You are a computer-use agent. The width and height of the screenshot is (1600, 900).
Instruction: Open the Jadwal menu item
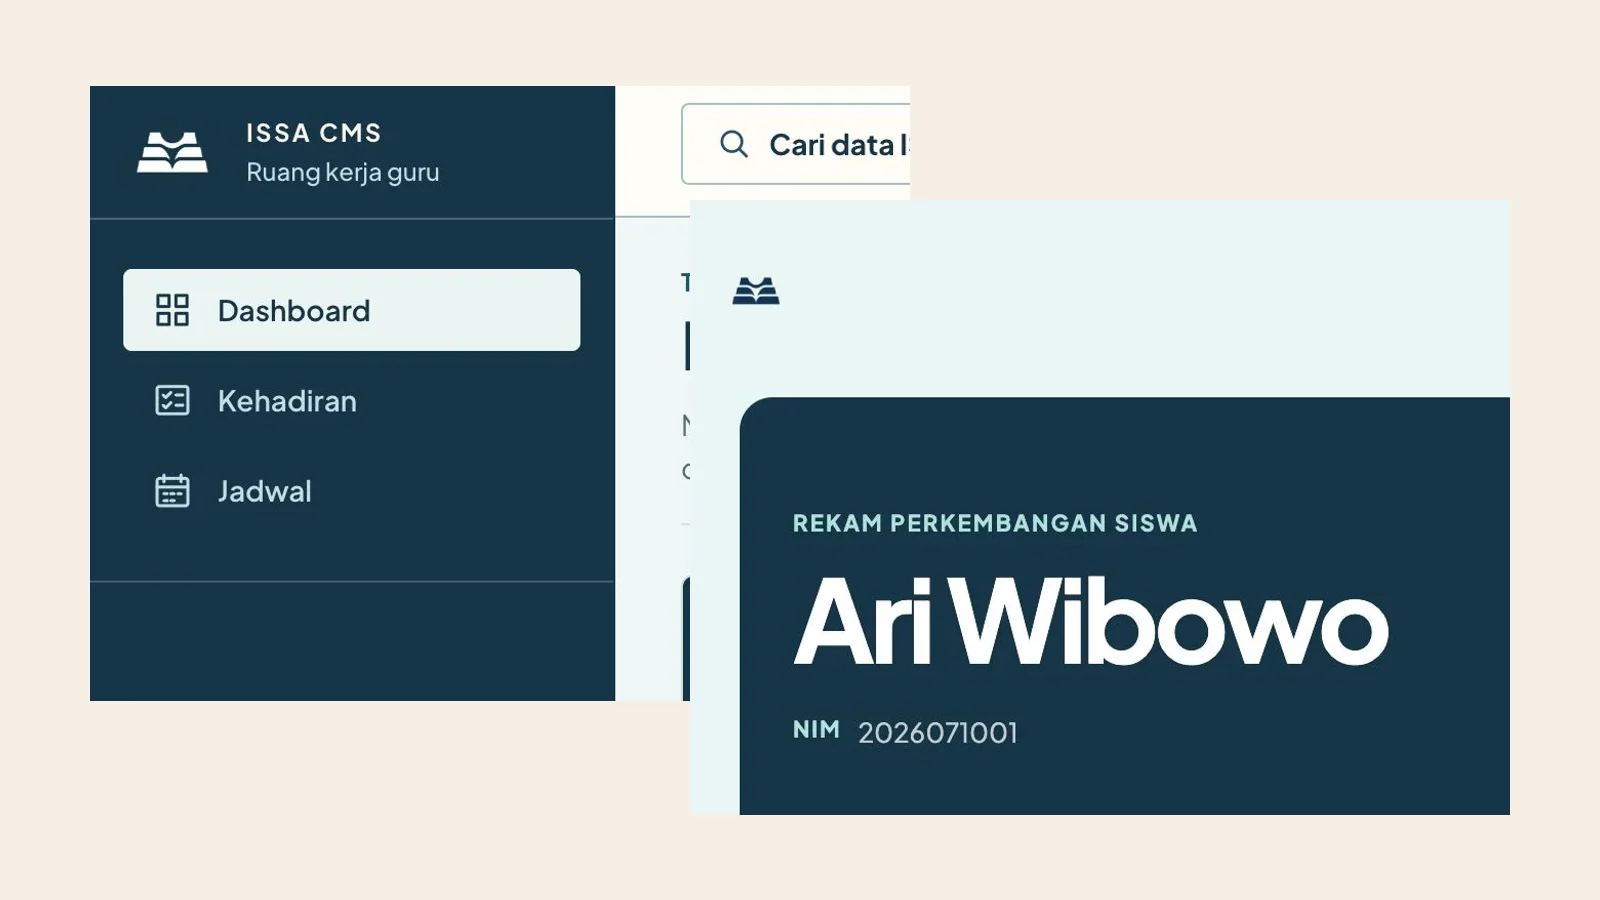coord(351,490)
